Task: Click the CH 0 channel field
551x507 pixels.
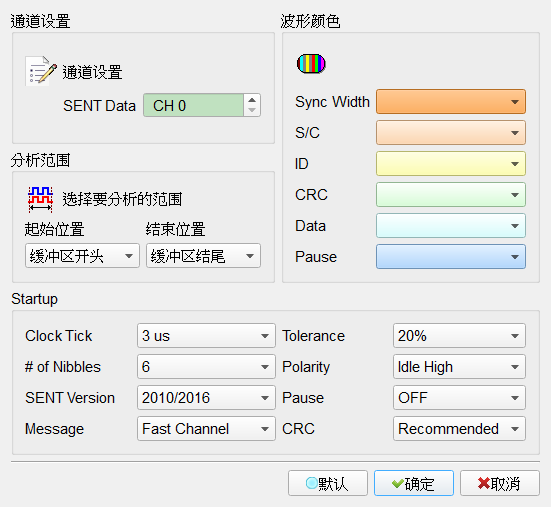Action: [193, 105]
